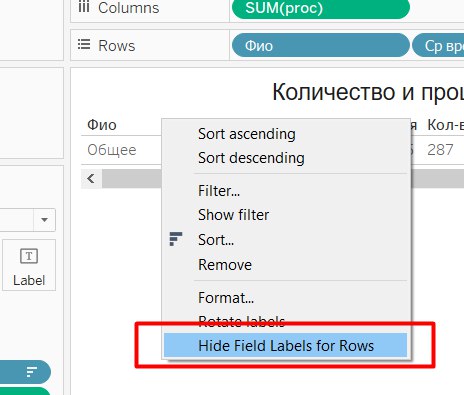This screenshot has height=395, width=464.
Task: Choose Sort ascending in context menu
Action: pos(247,134)
